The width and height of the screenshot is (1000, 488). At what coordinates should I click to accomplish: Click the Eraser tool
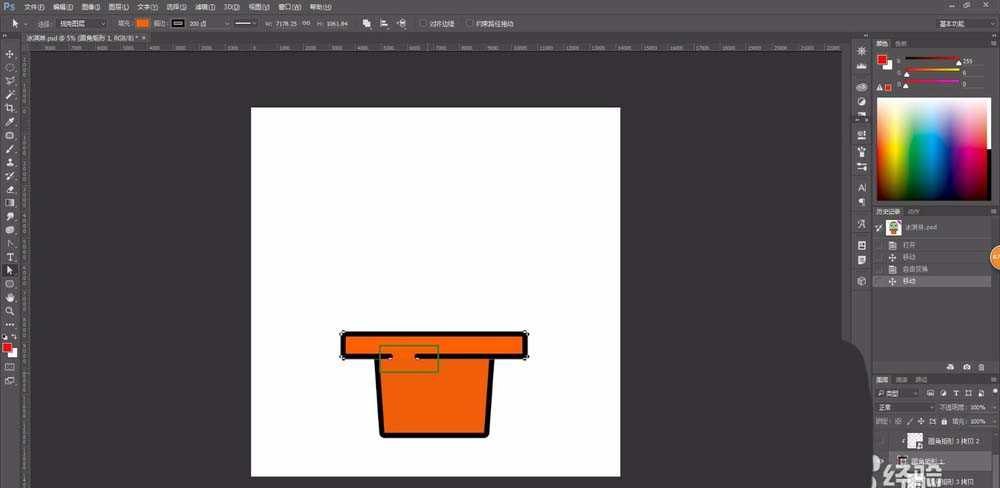[x=10, y=189]
